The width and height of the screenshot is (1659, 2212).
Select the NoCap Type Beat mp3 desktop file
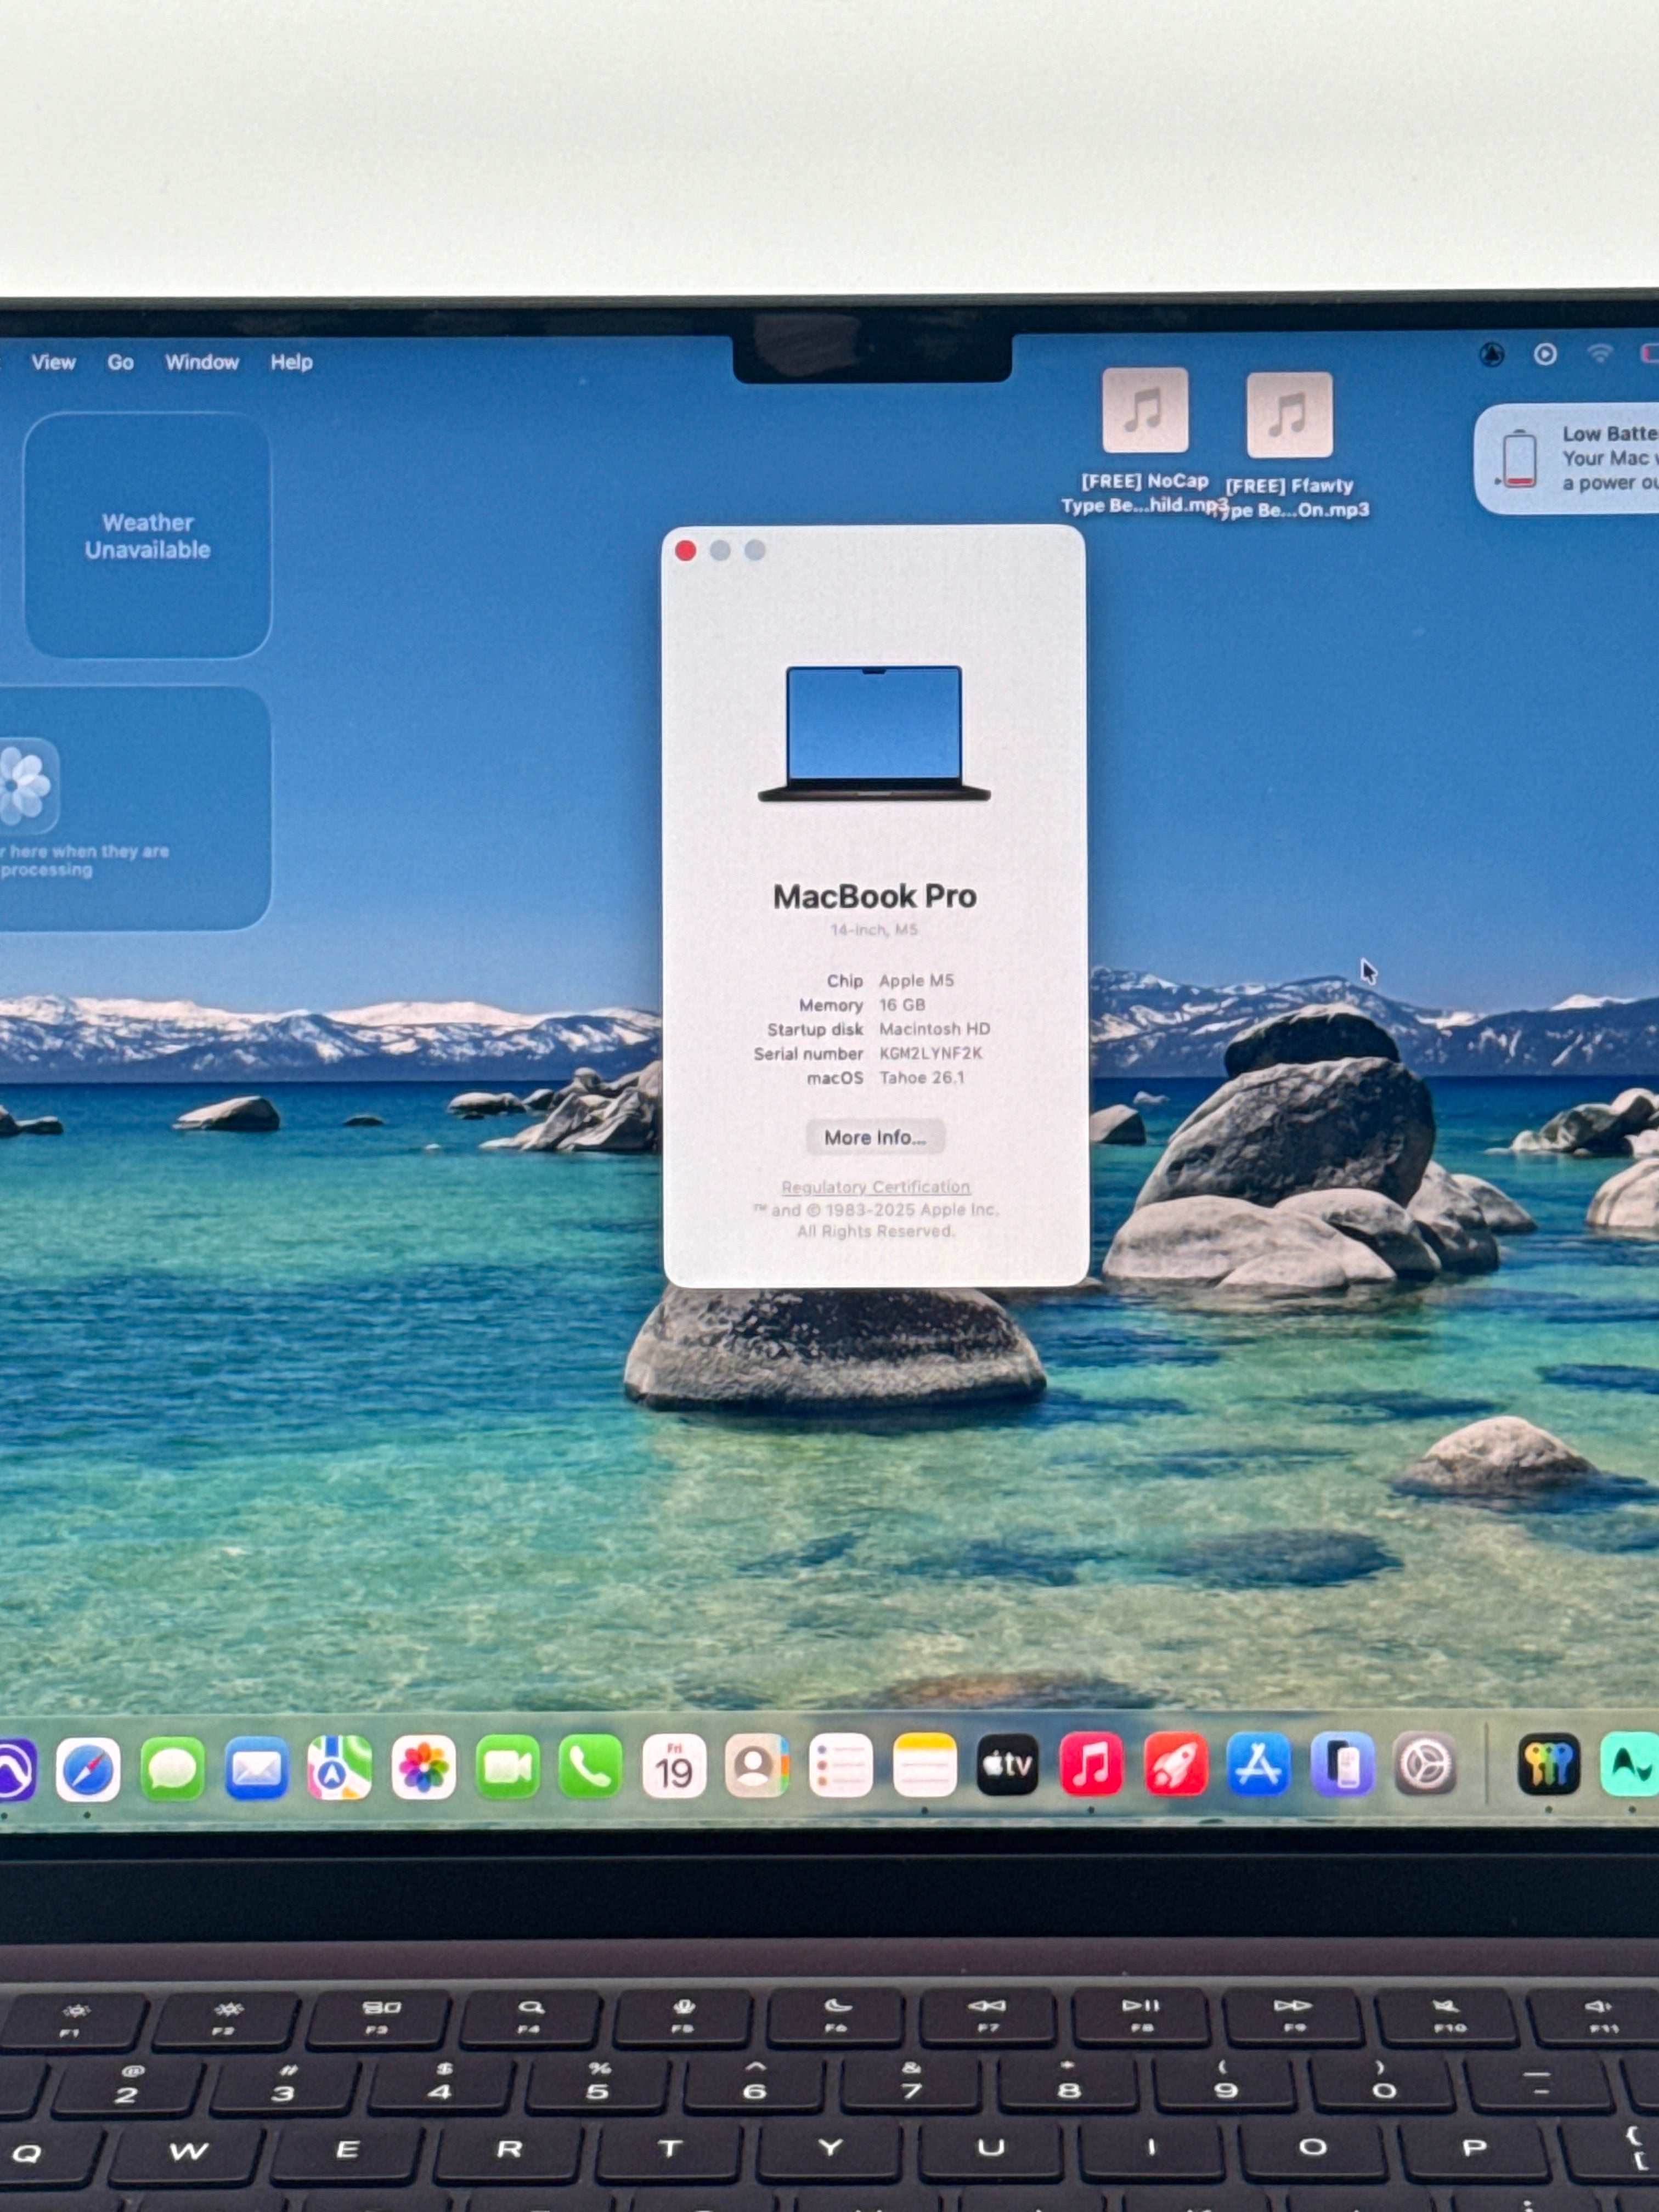pyautogui.click(x=1145, y=442)
